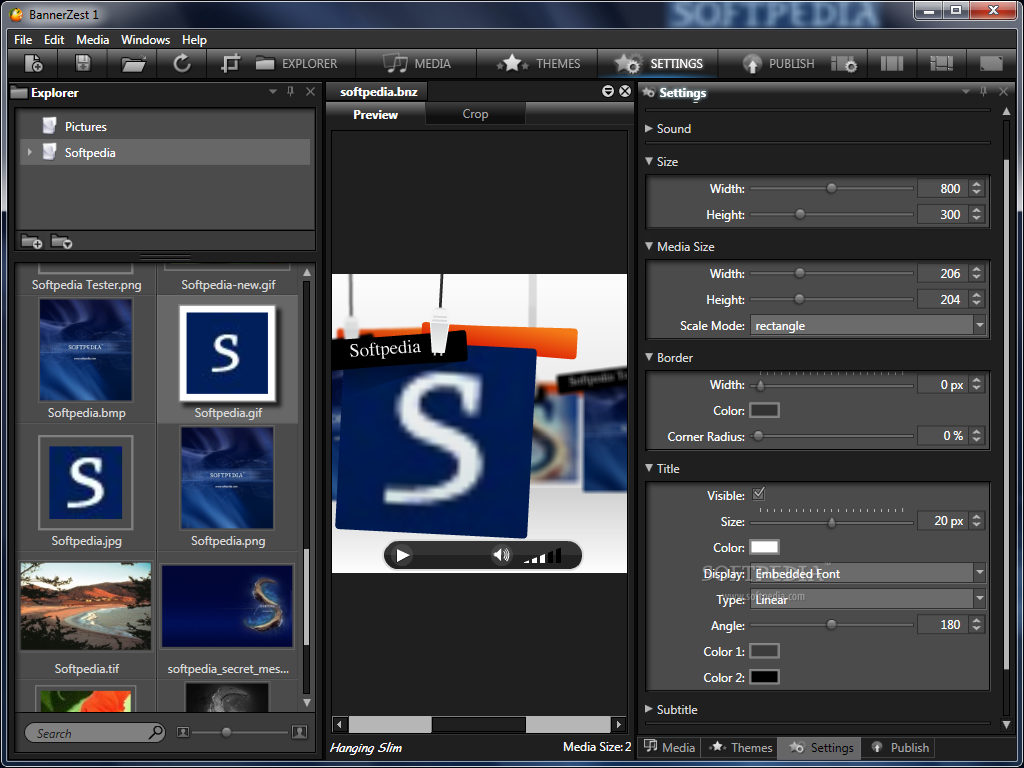
Task: Pin the Settings panel
Action: [983, 91]
